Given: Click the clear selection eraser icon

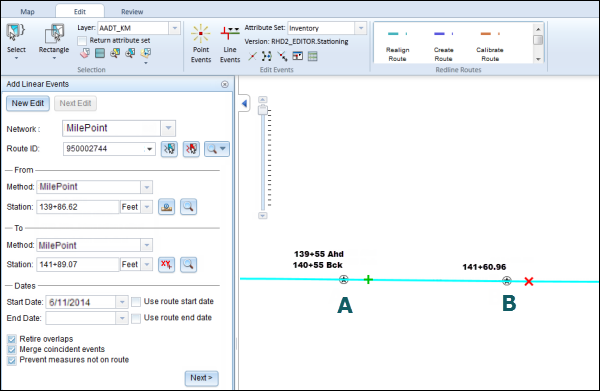Looking at the screenshot, I should click(85, 53).
